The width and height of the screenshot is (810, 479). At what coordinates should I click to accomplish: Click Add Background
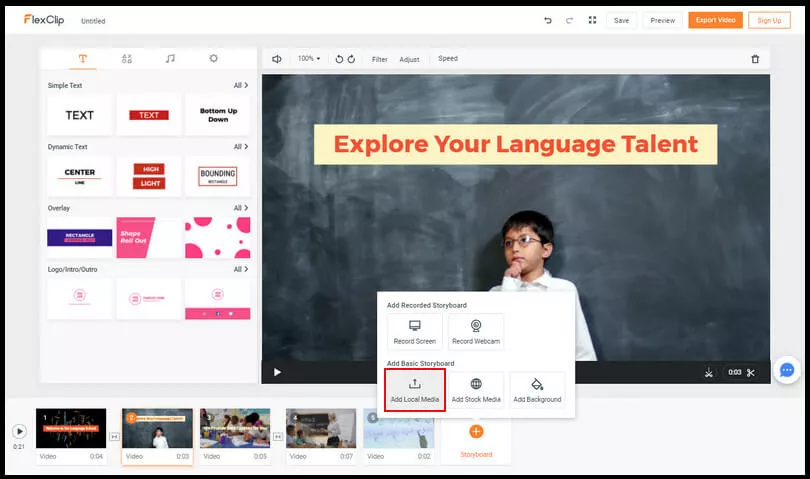(x=537, y=390)
